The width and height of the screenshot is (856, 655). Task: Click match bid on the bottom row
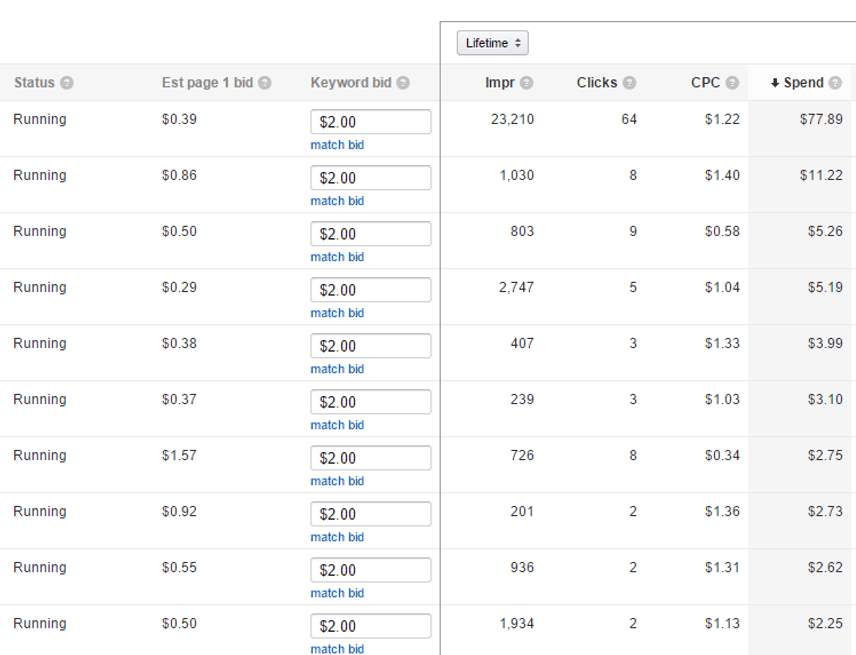[337, 649]
